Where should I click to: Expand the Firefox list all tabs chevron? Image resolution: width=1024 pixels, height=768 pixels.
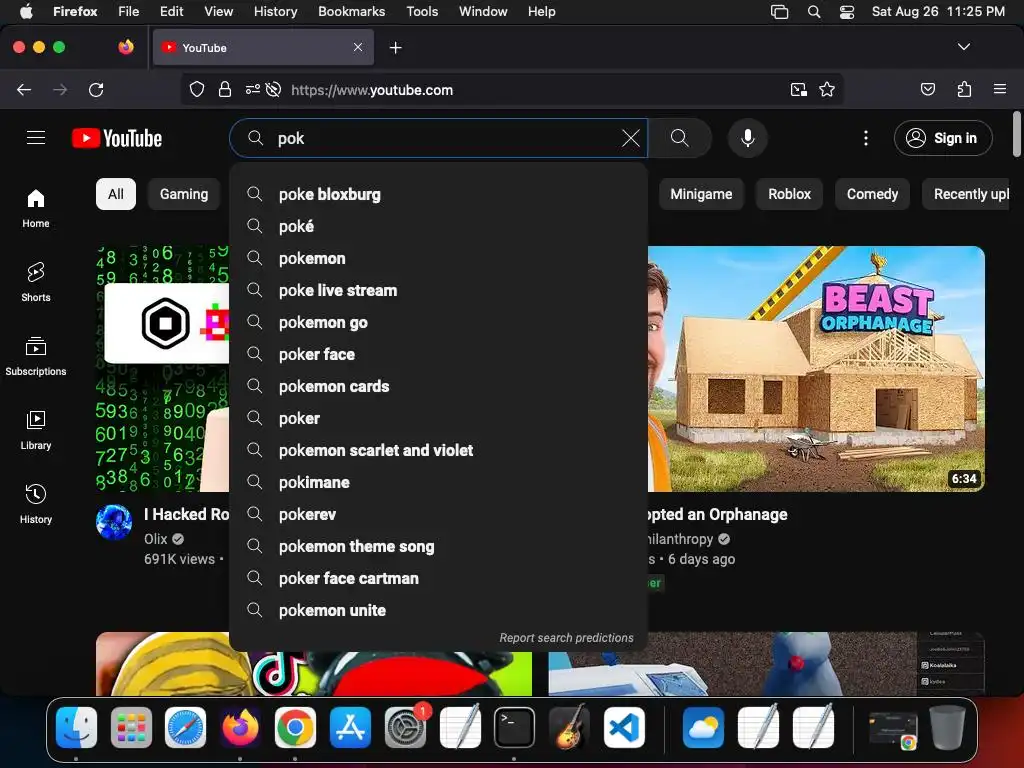coord(963,47)
